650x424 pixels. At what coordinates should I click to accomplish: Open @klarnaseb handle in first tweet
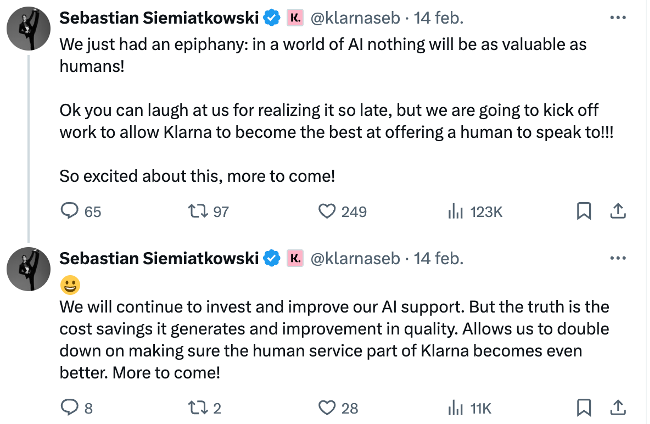click(355, 18)
